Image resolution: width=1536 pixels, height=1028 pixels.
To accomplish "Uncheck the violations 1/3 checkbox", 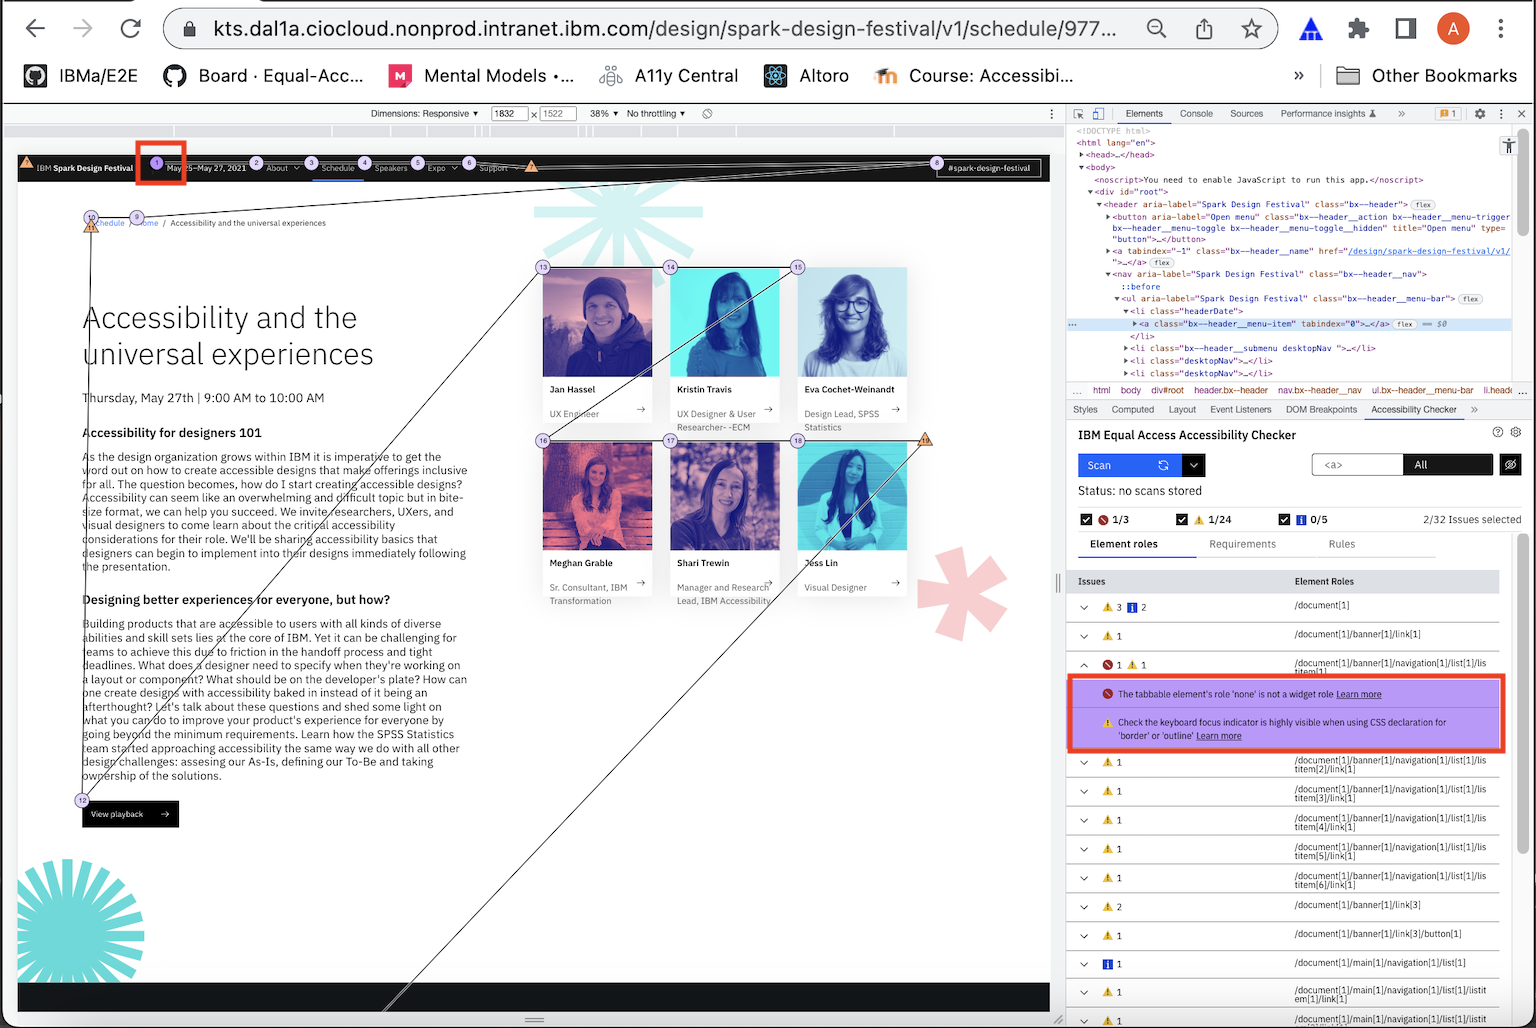I will (1087, 519).
